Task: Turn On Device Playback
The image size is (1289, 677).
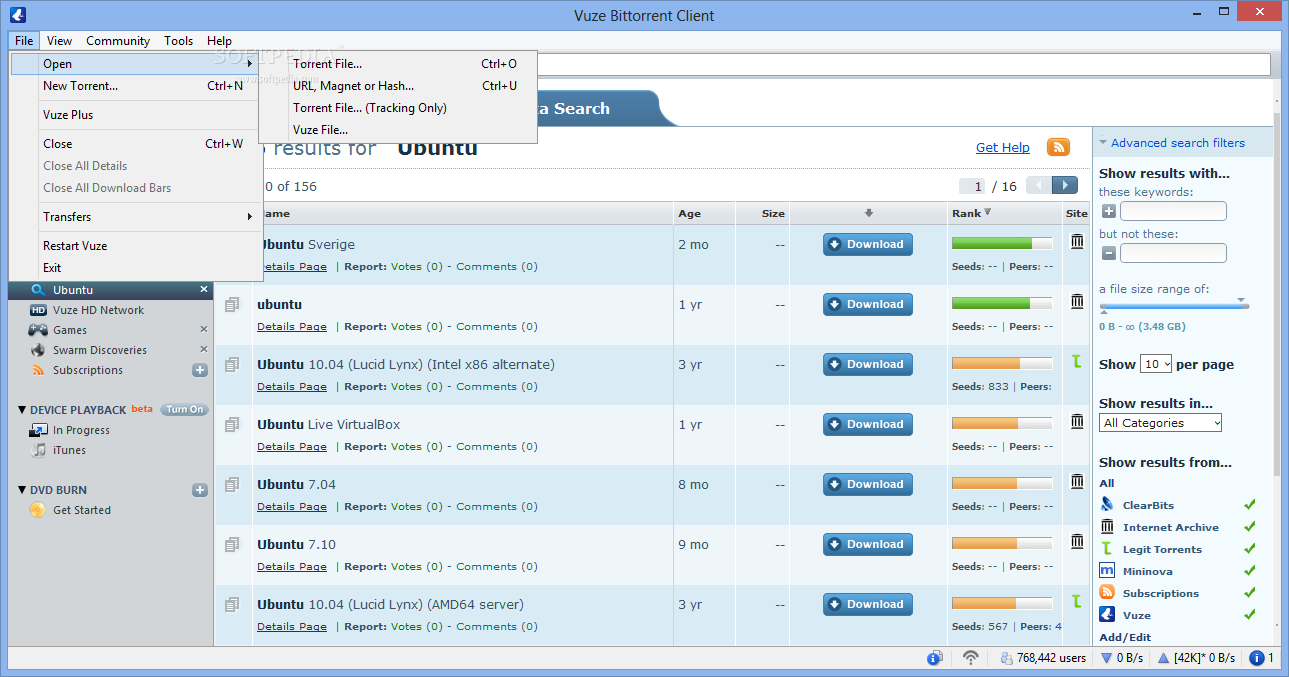Action: (x=184, y=410)
